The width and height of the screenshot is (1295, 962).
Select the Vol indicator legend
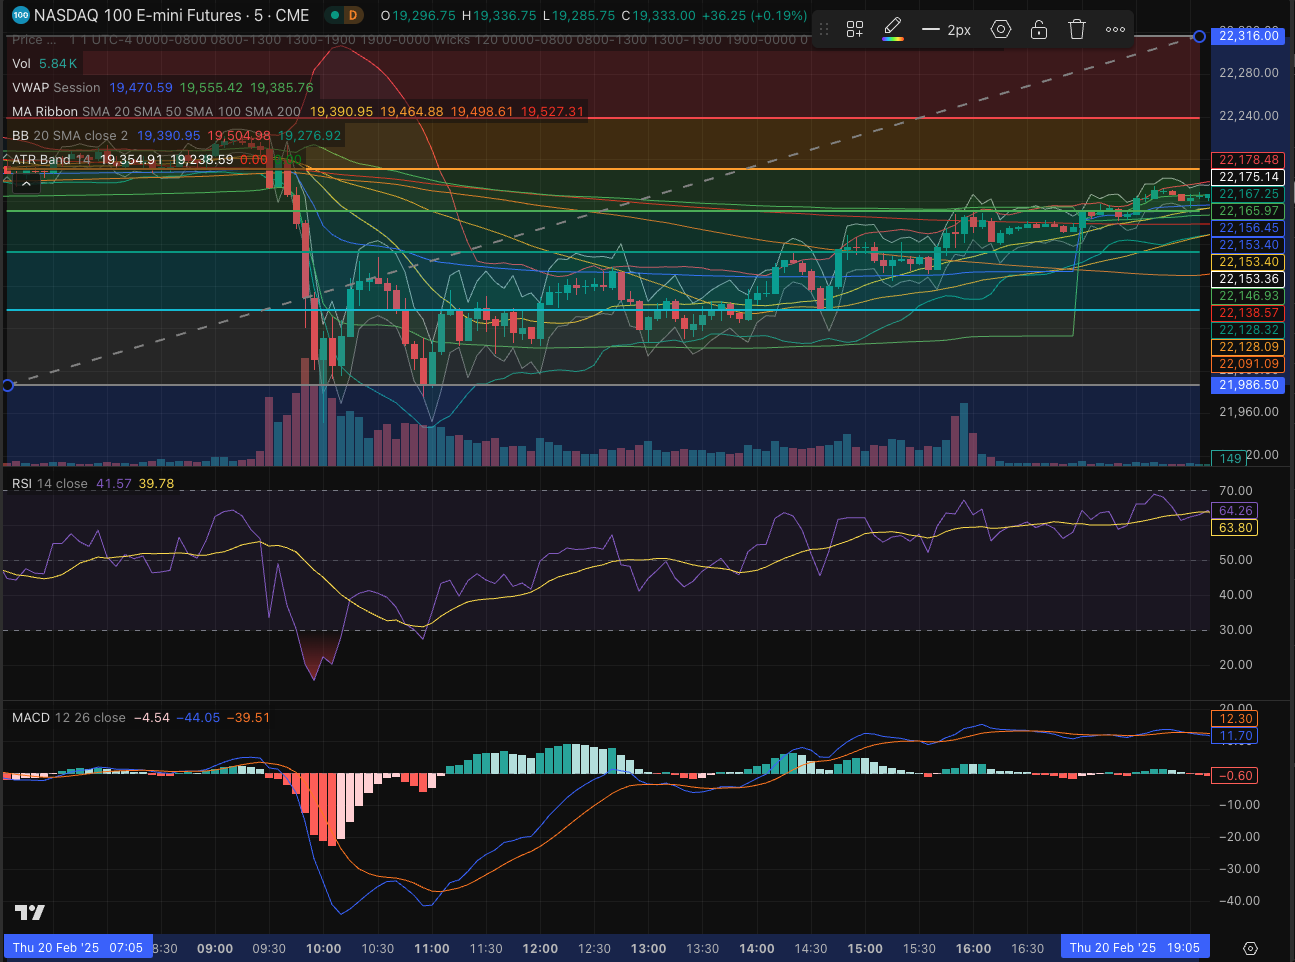21,63
